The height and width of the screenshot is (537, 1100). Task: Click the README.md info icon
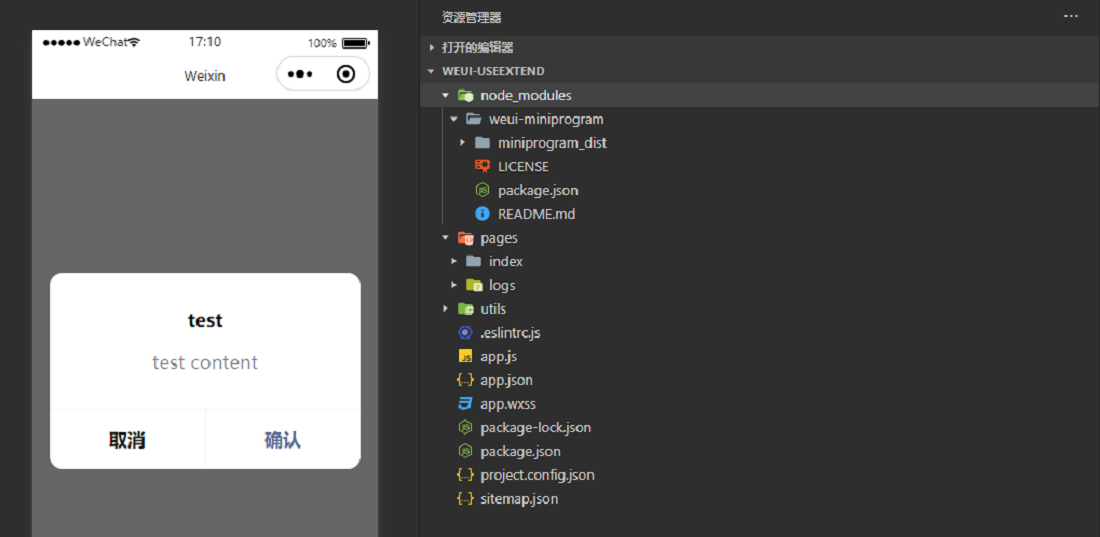[482, 214]
